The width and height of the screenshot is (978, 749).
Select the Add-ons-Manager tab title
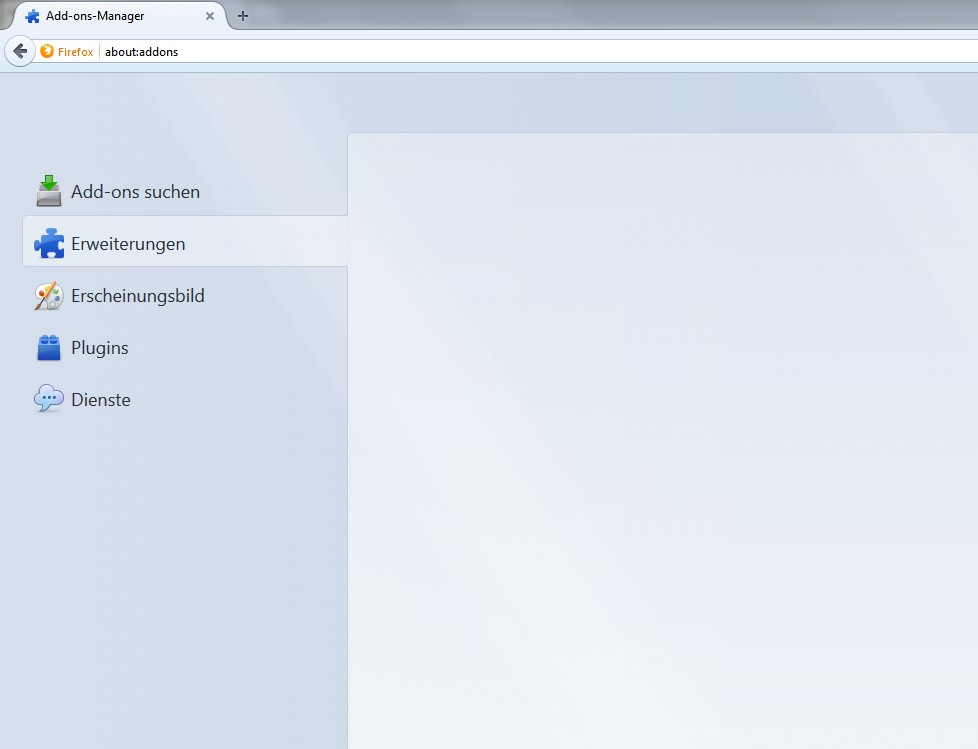[95, 16]
